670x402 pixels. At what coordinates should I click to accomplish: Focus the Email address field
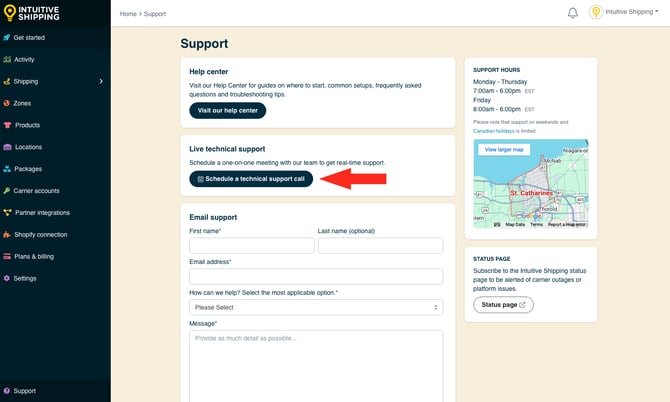(x=316, y=276)
